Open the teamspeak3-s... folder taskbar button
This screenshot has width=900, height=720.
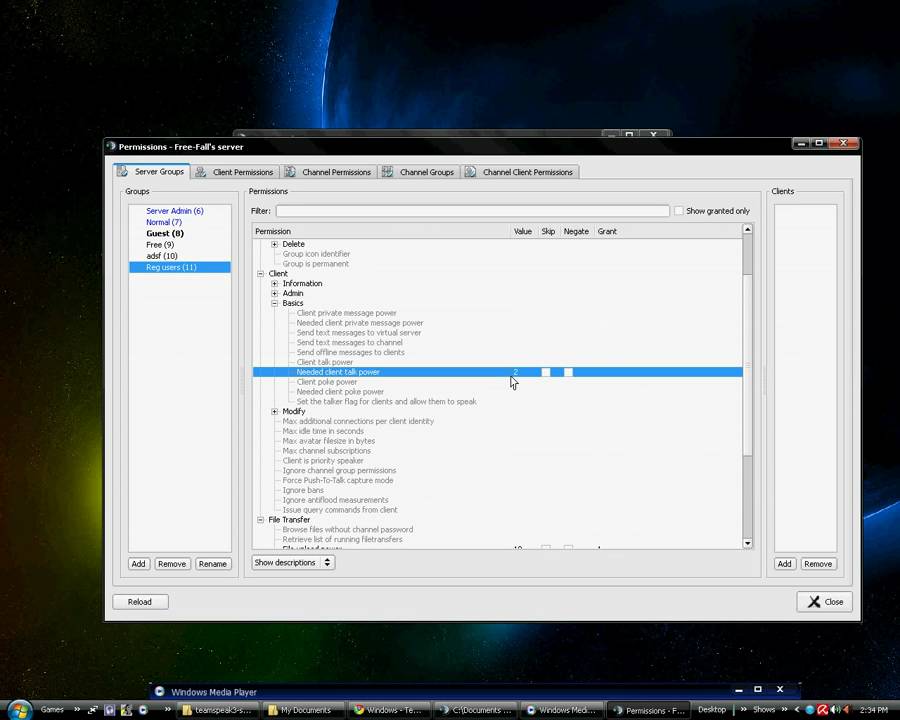click(218, 710)
